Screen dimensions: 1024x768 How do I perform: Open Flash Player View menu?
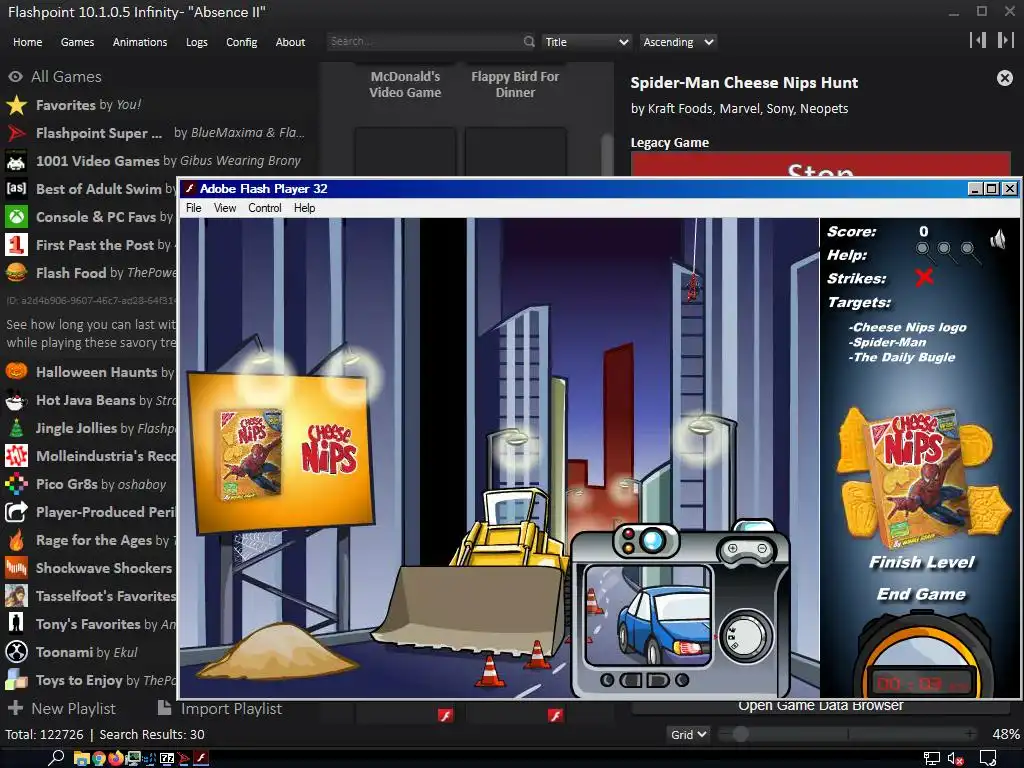point(225,208)
